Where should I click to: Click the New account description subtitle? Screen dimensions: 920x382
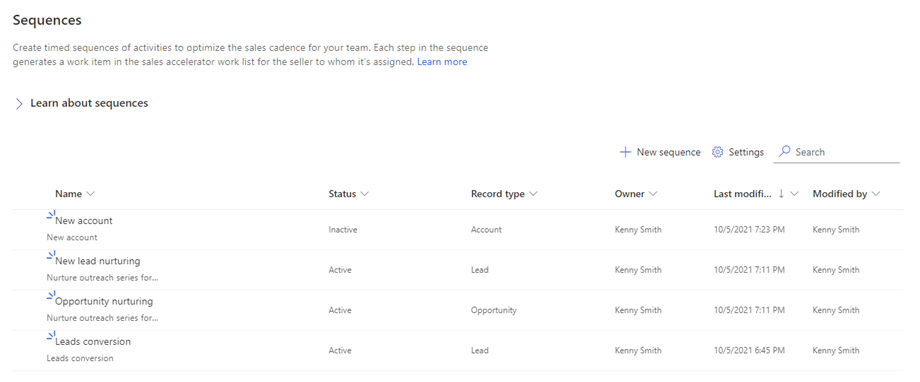click(72, 238)
